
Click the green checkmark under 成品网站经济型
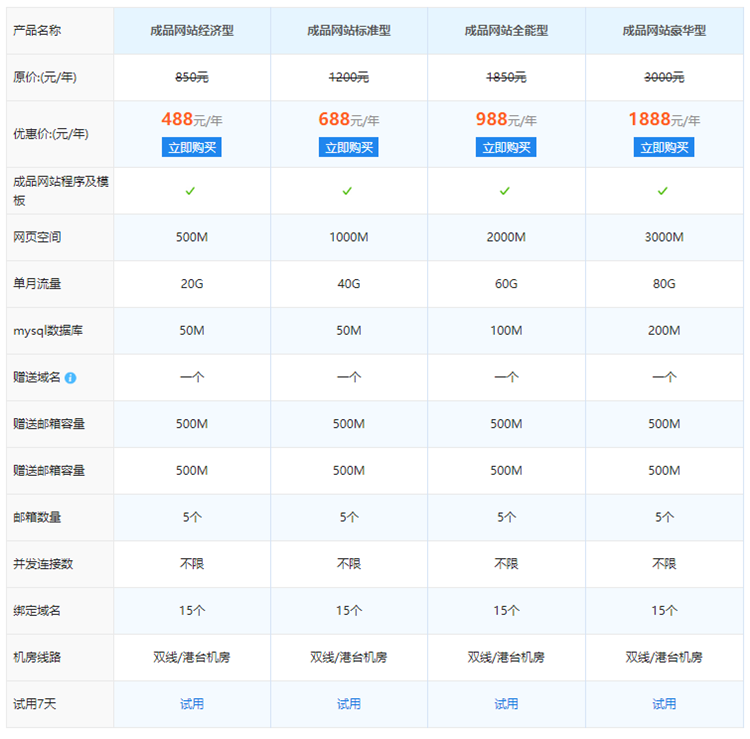click(191, 191)
